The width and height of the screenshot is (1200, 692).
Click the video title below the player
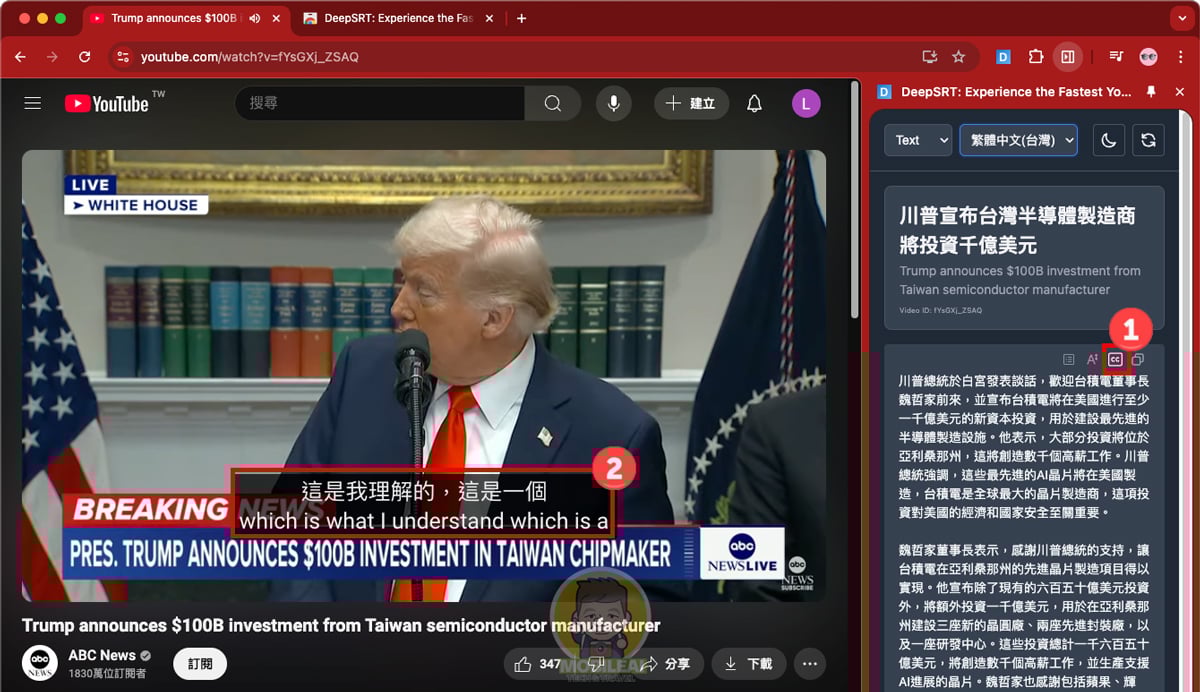coord(341,626)
